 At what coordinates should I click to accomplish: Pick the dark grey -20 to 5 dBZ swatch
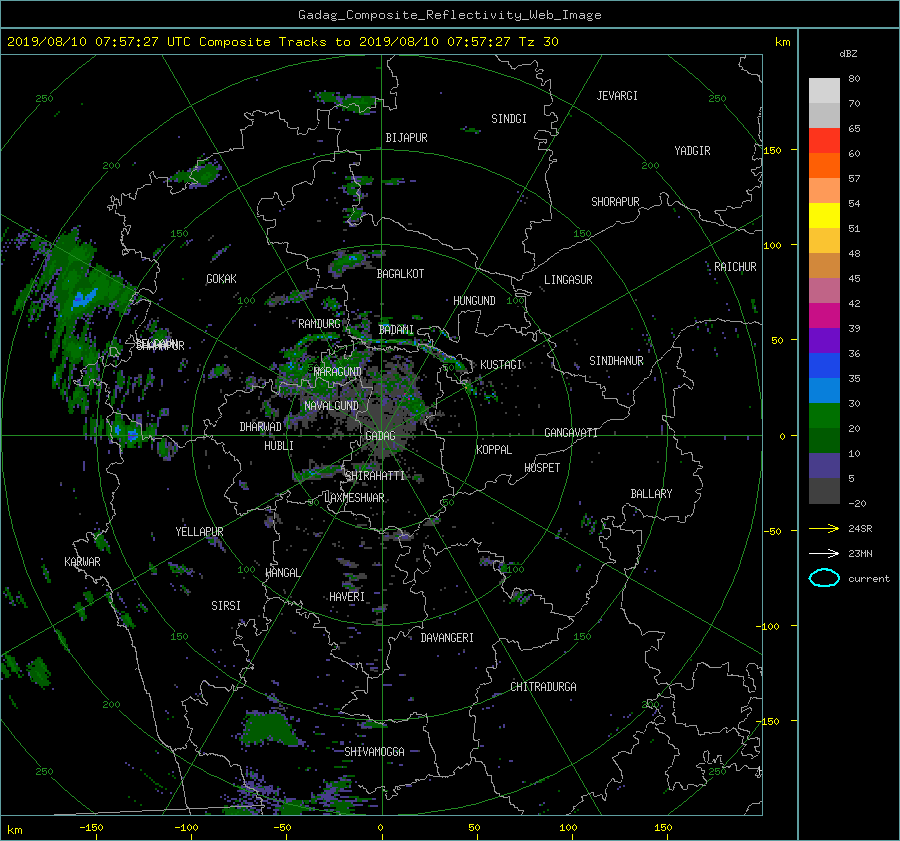tap(824, 490)
